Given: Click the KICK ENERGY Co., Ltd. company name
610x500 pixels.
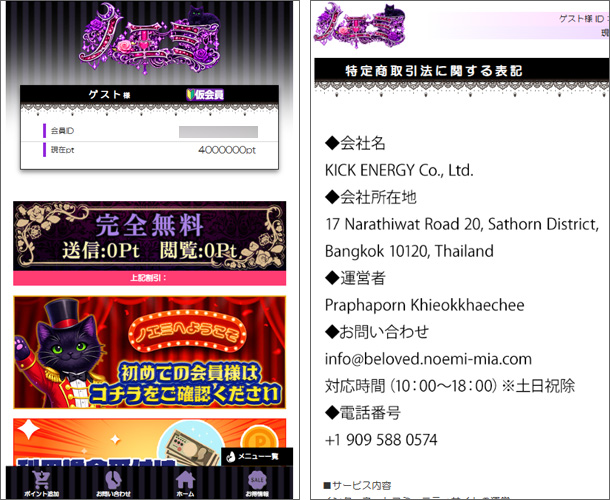Looking at the screenshot, I should click(399, 169).
